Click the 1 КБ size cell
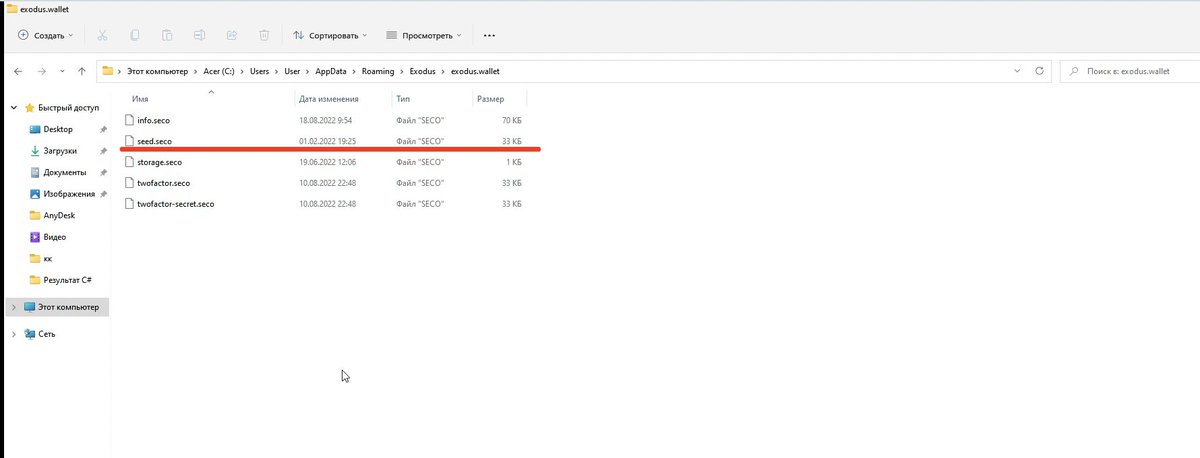 (513, 162)
